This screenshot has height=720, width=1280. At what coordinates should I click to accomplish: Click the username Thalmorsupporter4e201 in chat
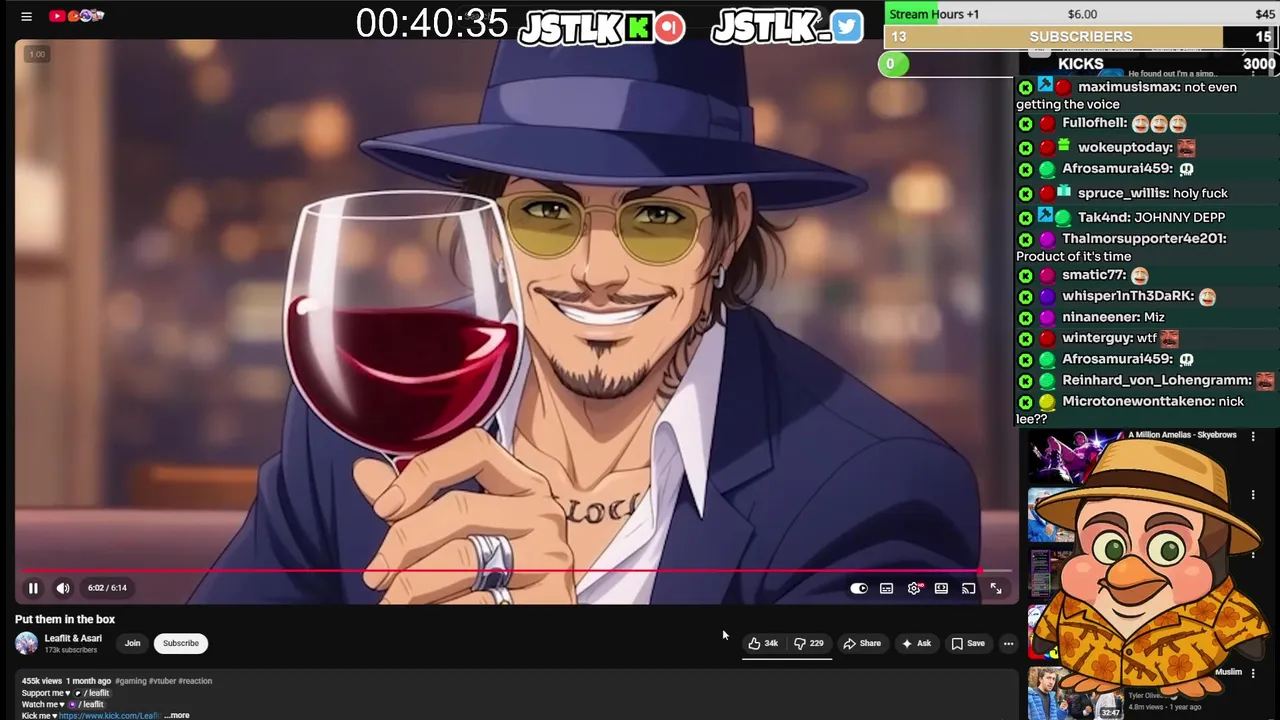pyautogui.click(x=1143, y=239)
